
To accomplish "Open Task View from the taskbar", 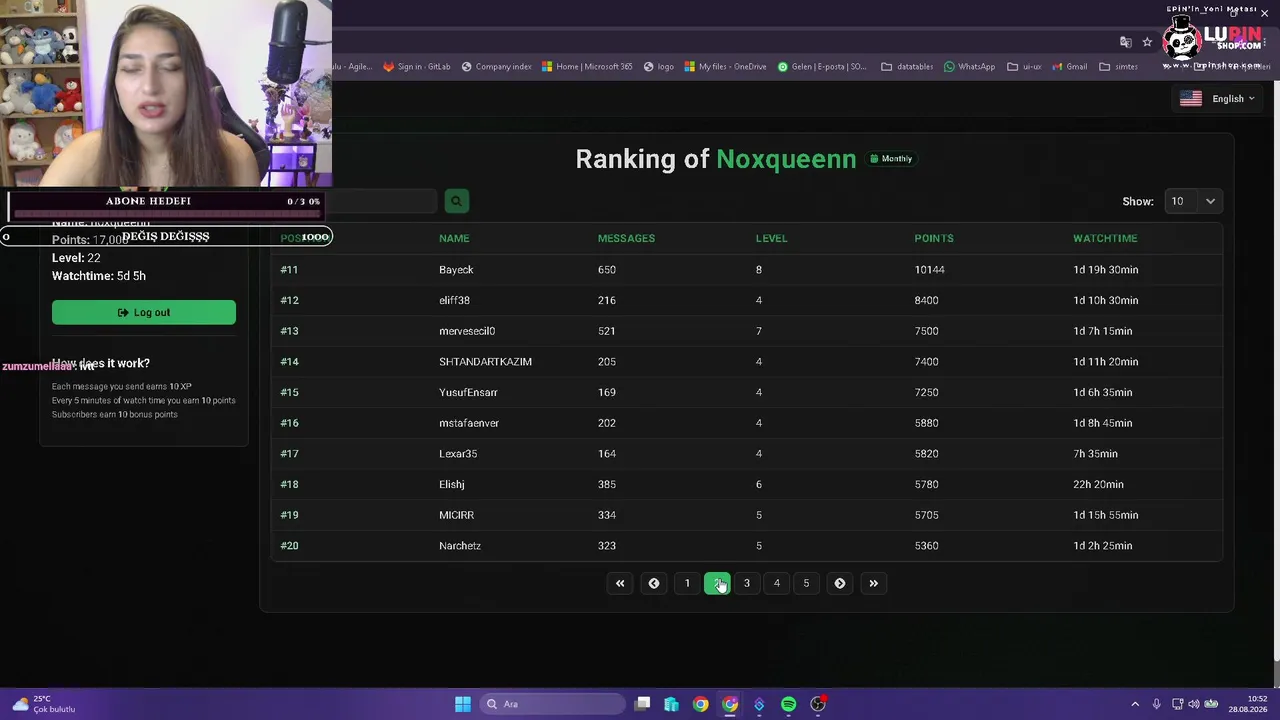I will click(x=643, y=704).
